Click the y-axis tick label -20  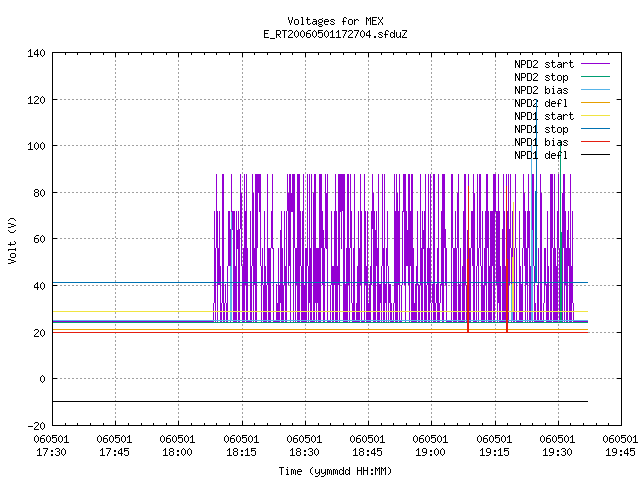tap(36, 426)
